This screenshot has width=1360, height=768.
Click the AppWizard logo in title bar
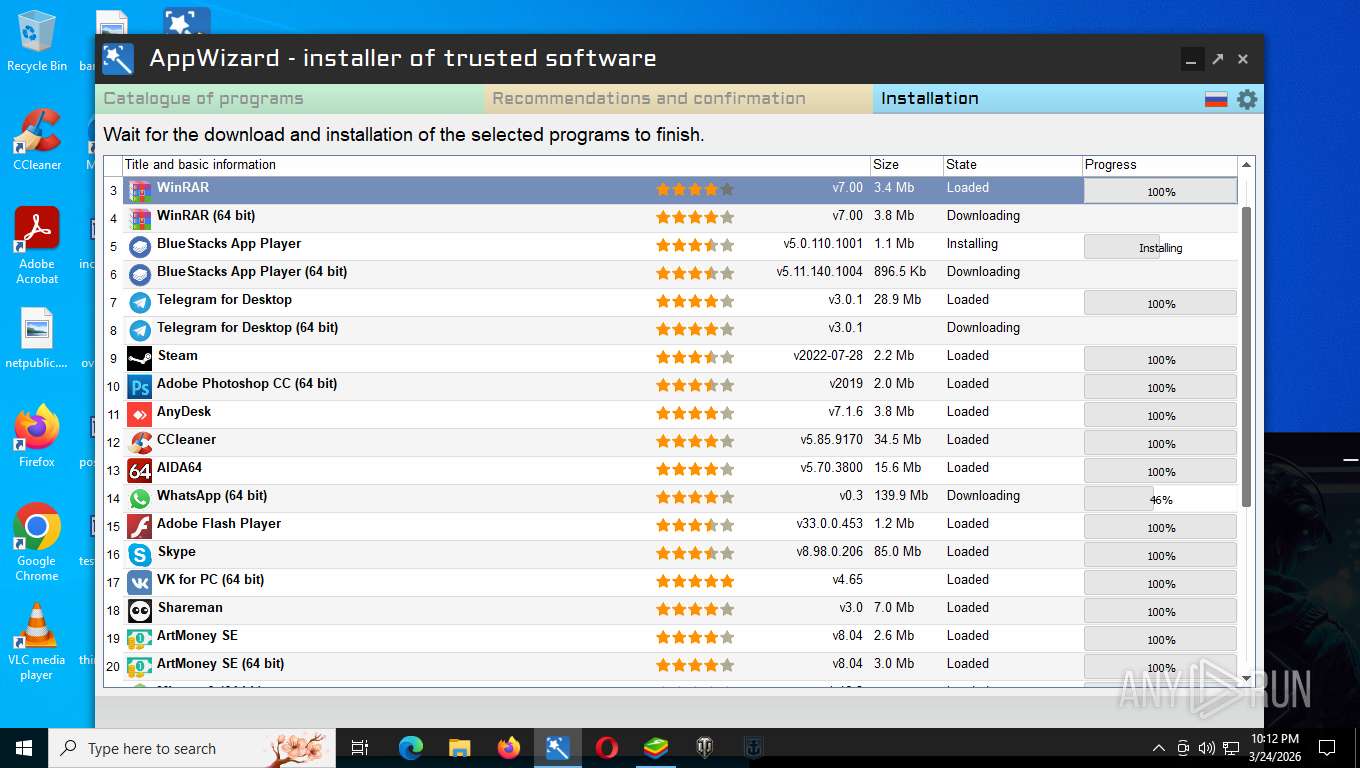point(118,58)
